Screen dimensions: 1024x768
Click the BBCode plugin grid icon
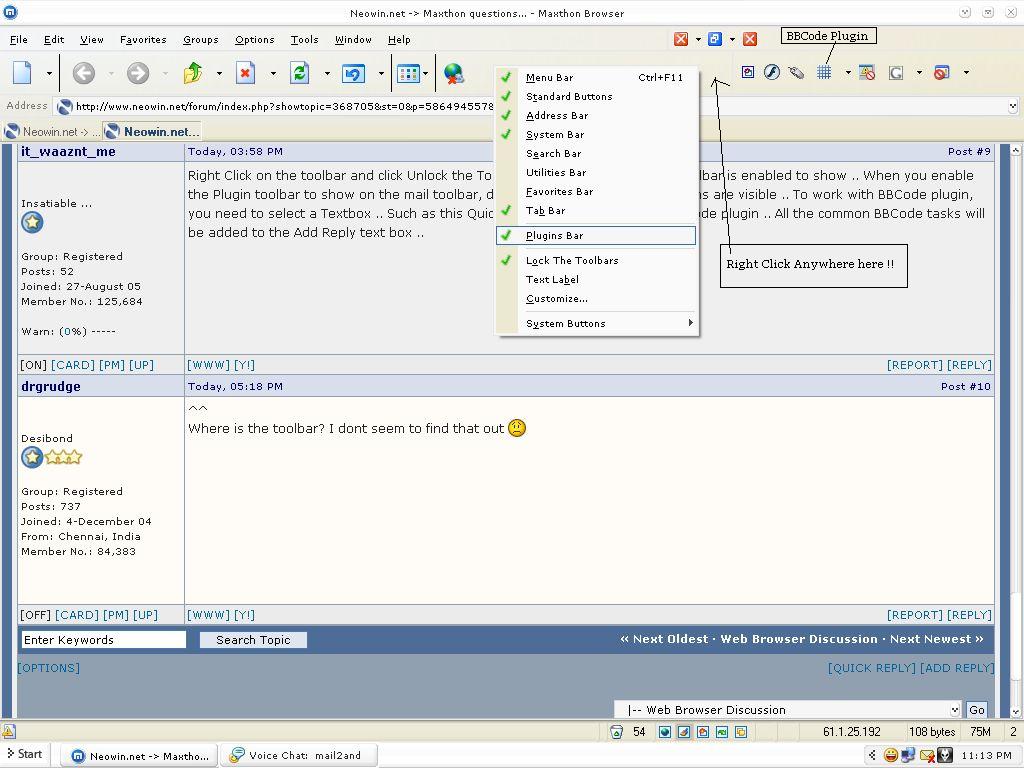click(824, 73)
